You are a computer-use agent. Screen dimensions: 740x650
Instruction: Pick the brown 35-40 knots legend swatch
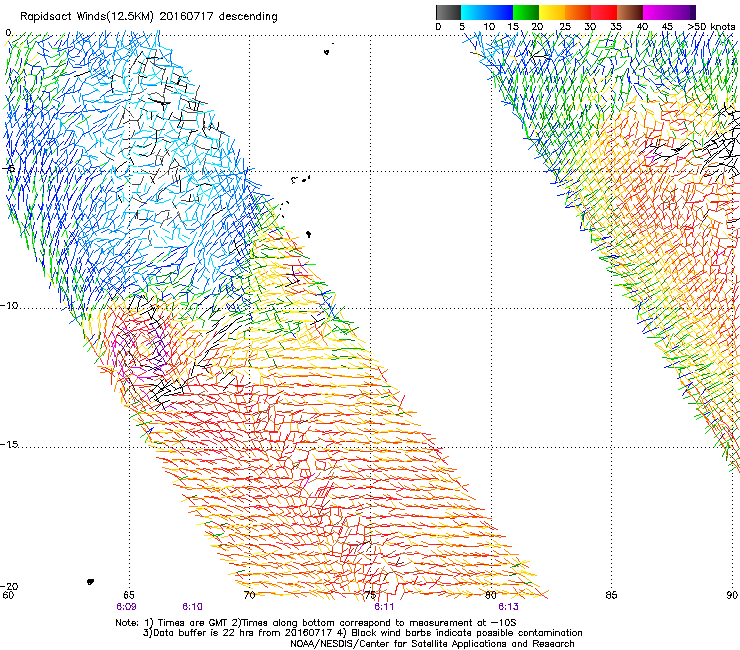click(630, 12)
